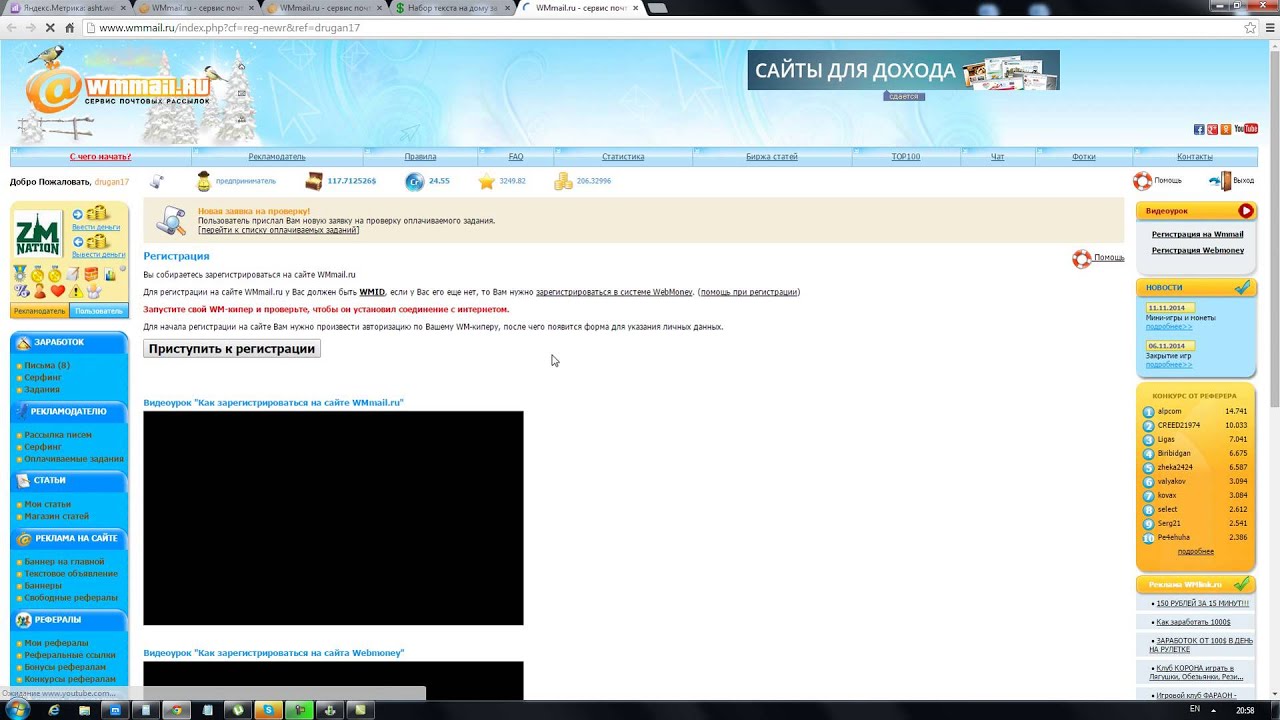Viewport: 1280px width, 720px height.
Task: Open the перейти к списку оплачиваемых заданий link
Action: click(278, 230)
